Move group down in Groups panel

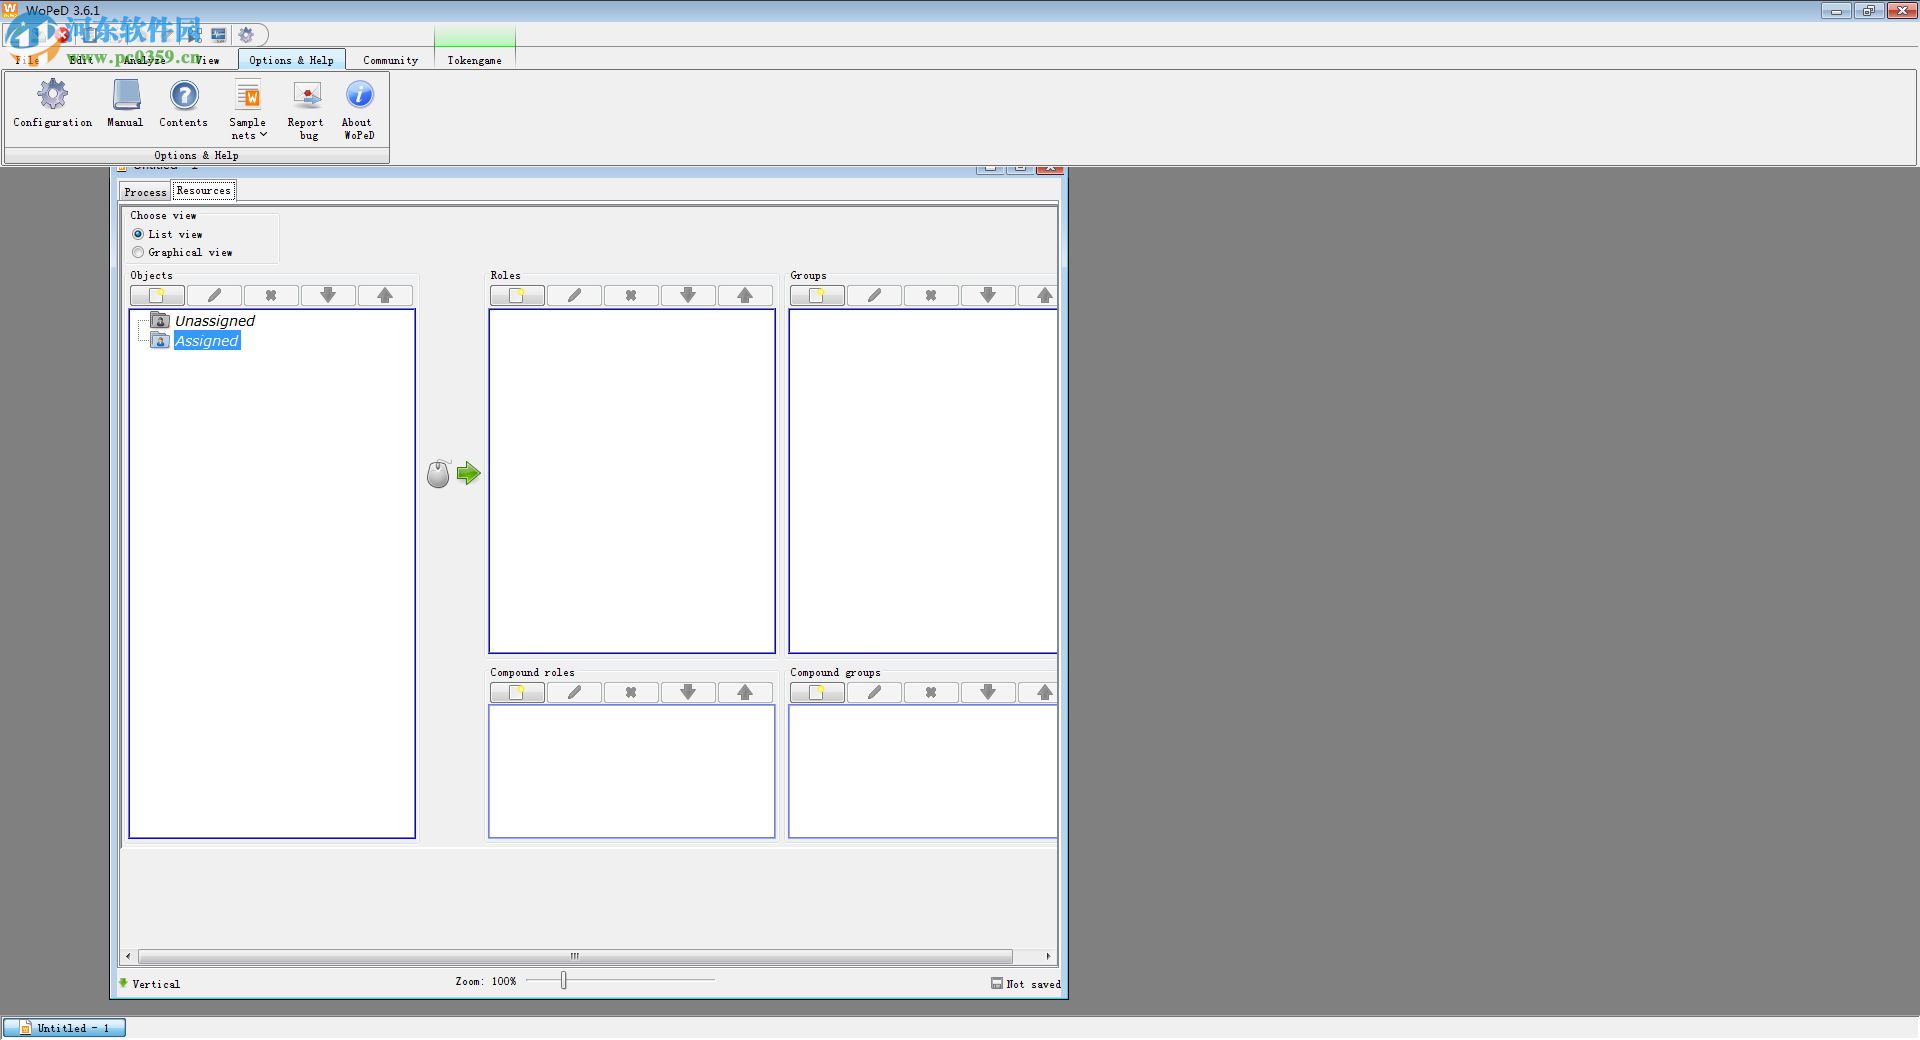[x=988, y=295]
